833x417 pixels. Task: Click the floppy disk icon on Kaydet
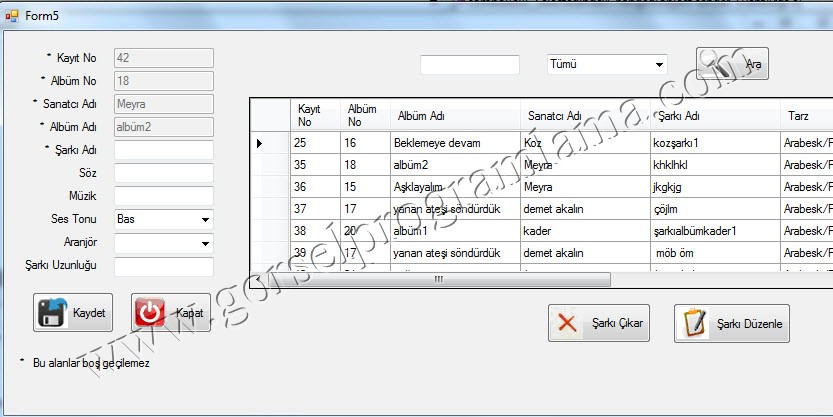(x=54, y=313)
